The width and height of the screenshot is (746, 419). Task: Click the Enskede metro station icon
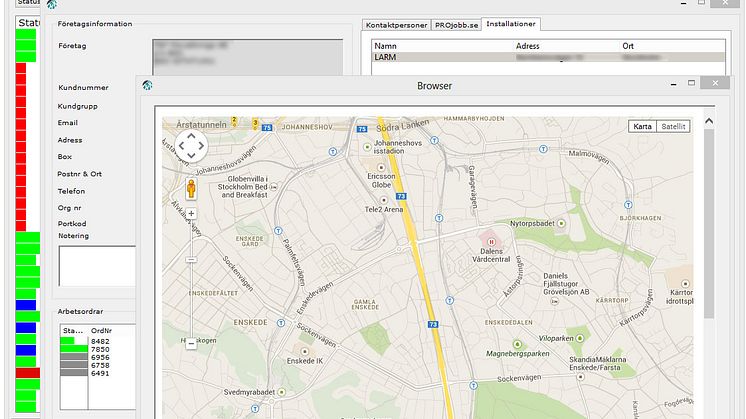click(x=281, y=323)
